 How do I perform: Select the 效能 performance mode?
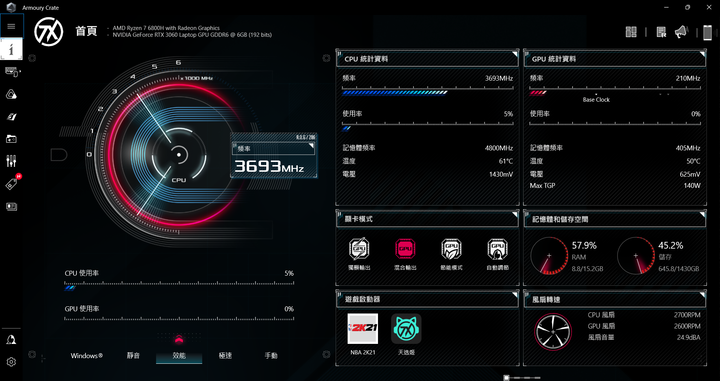point(179,356)
